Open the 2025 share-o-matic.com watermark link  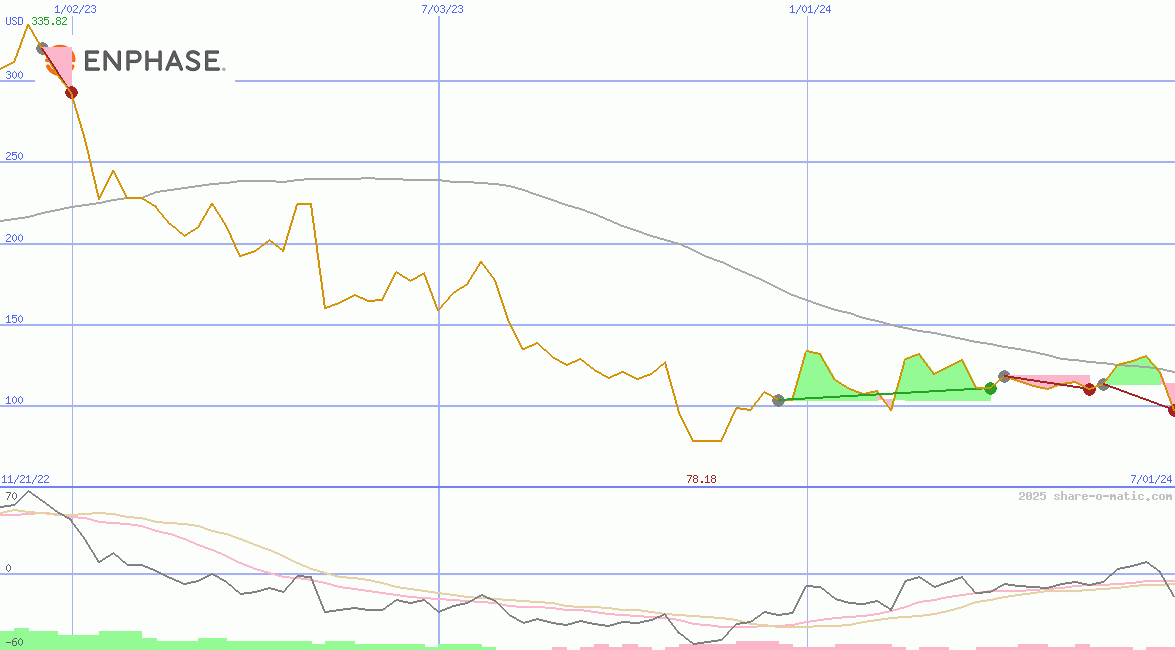click(x=1095, y=493)
